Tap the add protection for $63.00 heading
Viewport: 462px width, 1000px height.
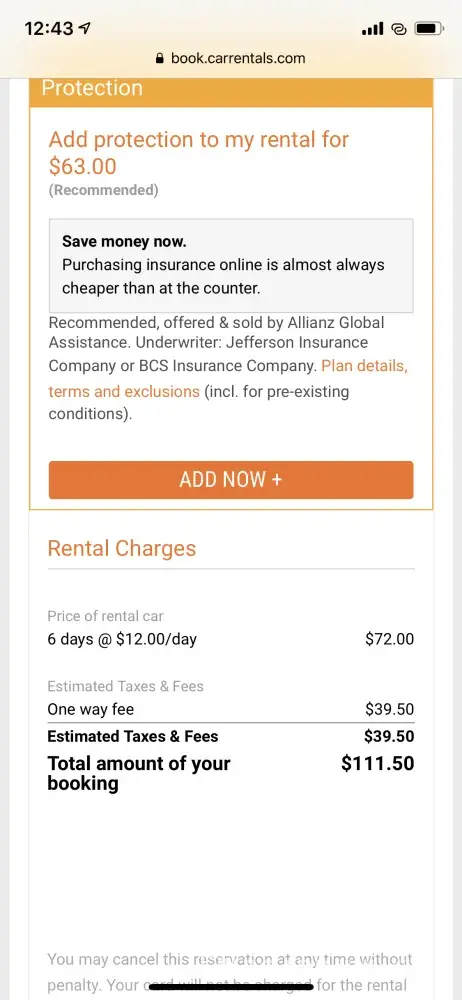(x=199, y=153)
